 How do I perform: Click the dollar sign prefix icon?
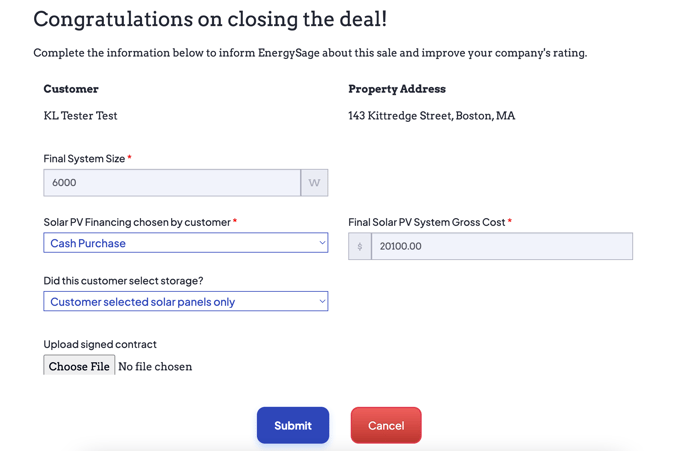[x=360, y=246]
